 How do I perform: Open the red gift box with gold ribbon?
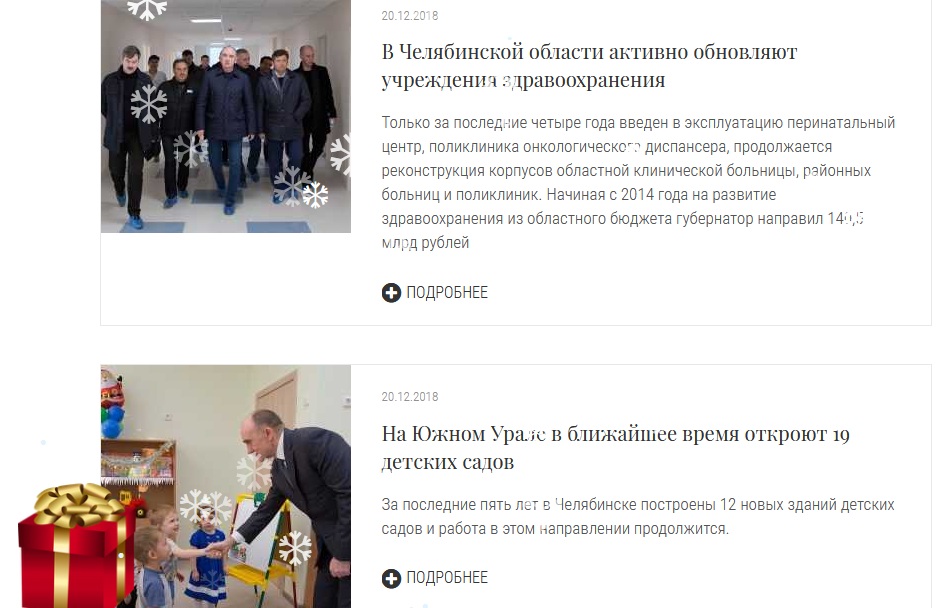point(76,545)
